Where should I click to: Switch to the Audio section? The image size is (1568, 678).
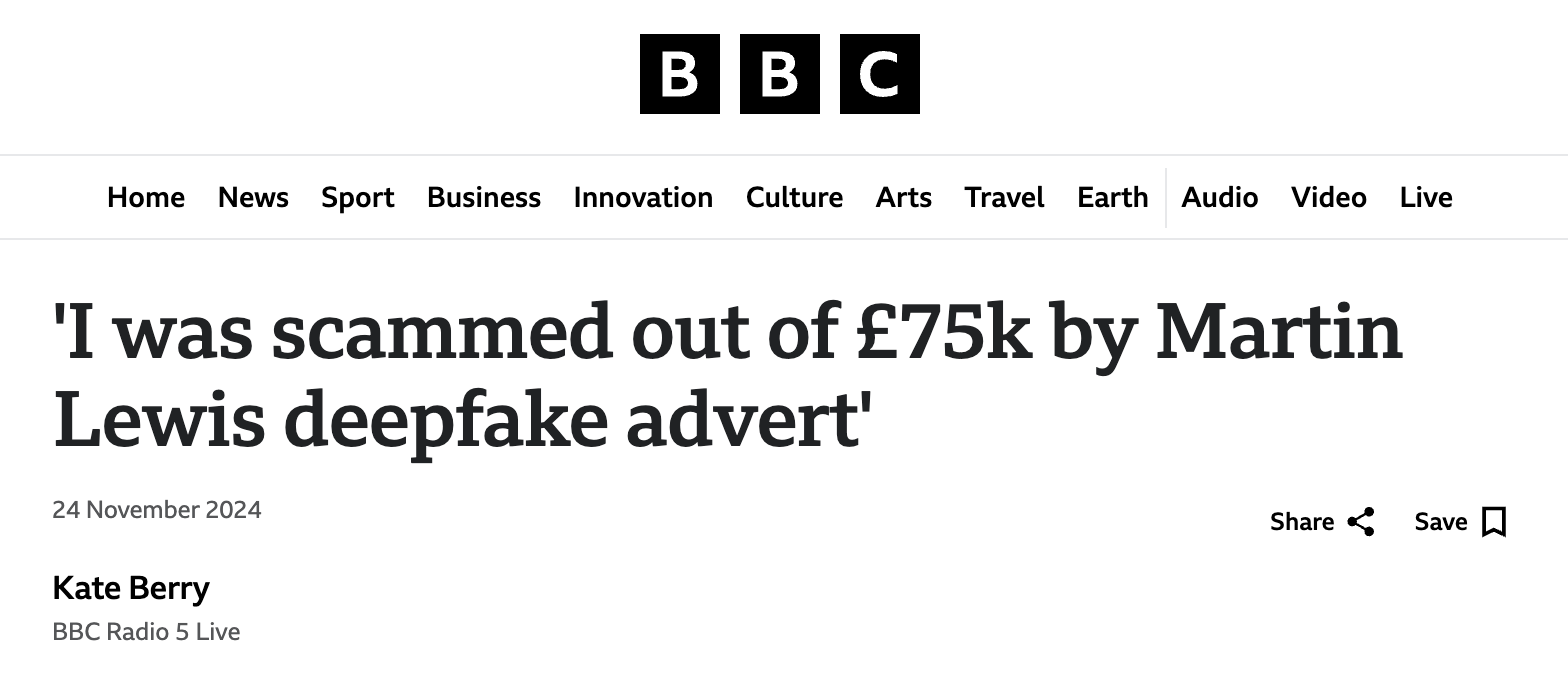coord(1219,198)
